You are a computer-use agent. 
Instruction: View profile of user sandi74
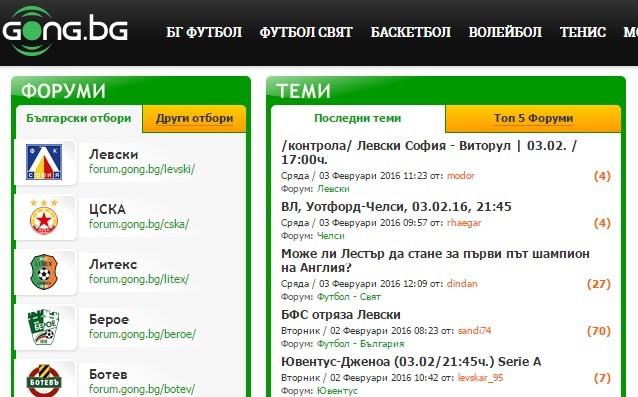pos(474,331)
